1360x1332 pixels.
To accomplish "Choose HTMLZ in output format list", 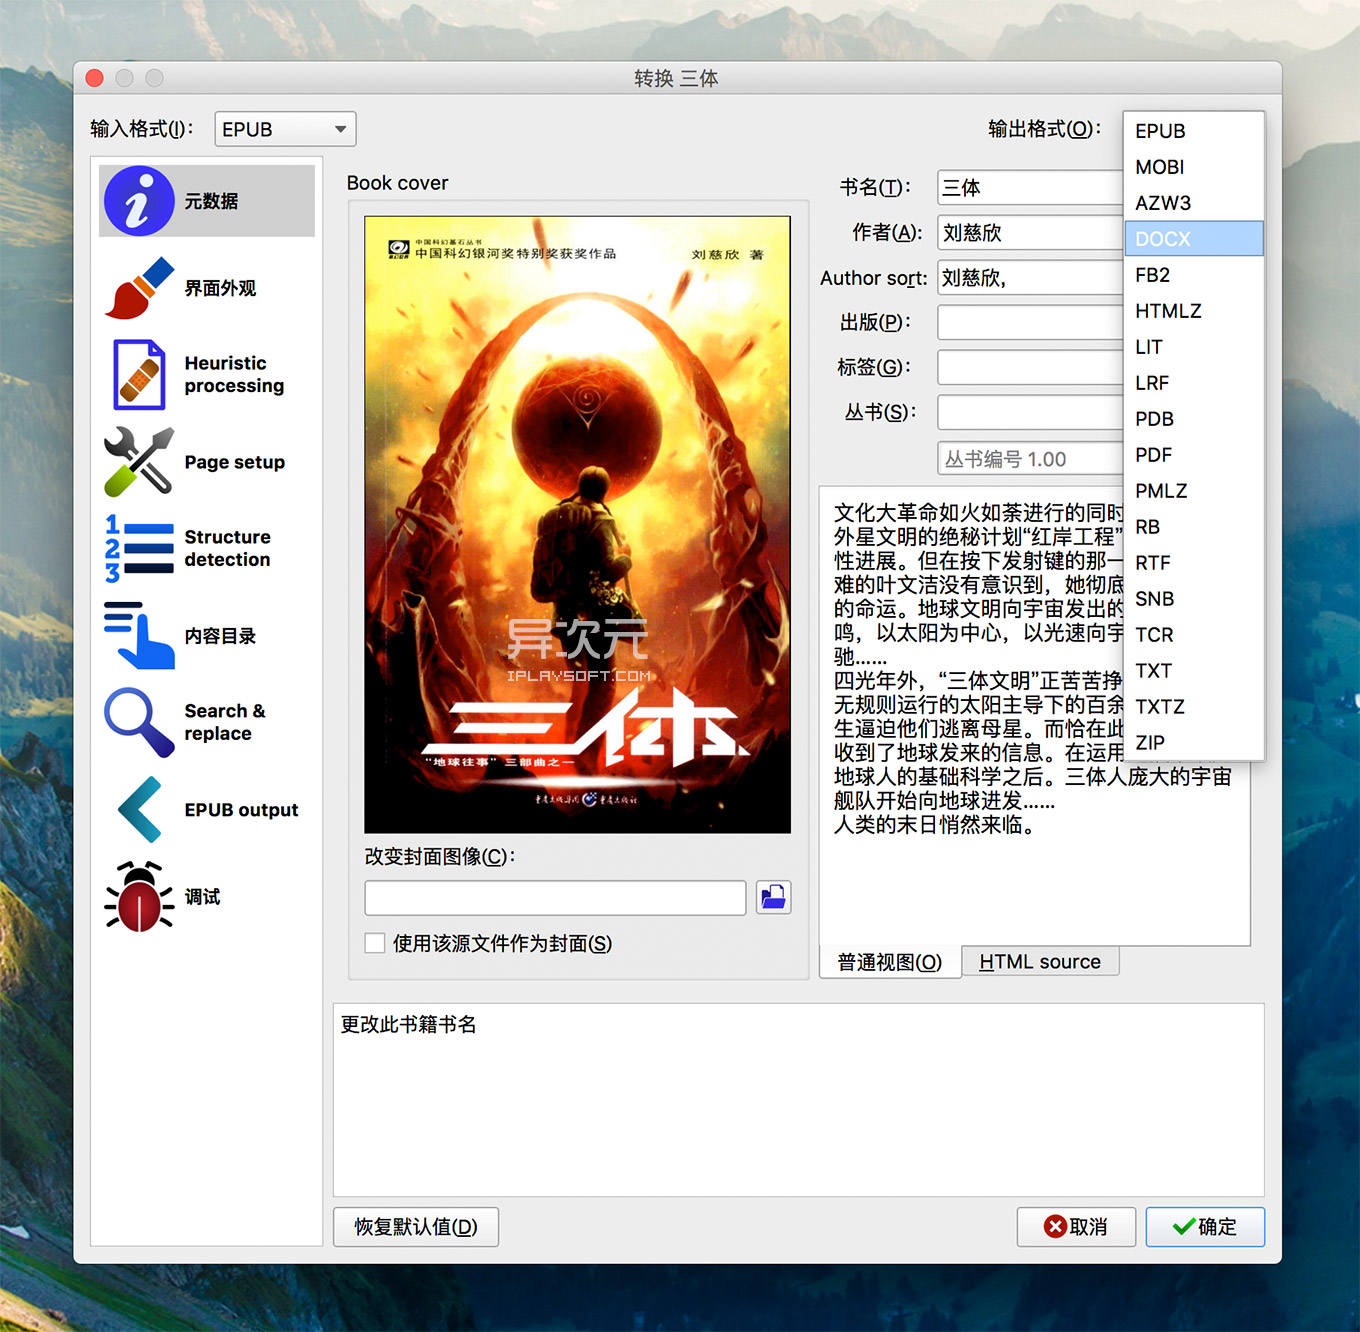I will [1194, 311].
